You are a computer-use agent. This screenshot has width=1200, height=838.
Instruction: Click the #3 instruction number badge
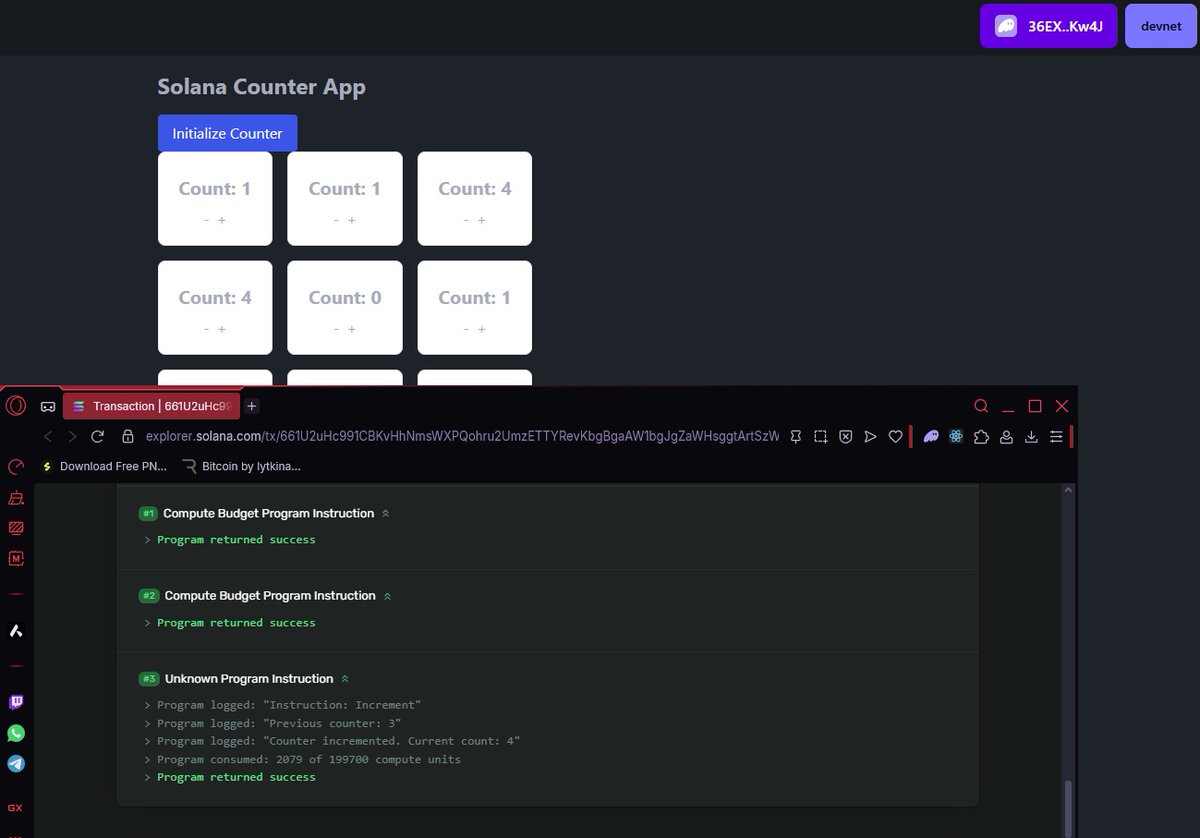tap(148, 679)
